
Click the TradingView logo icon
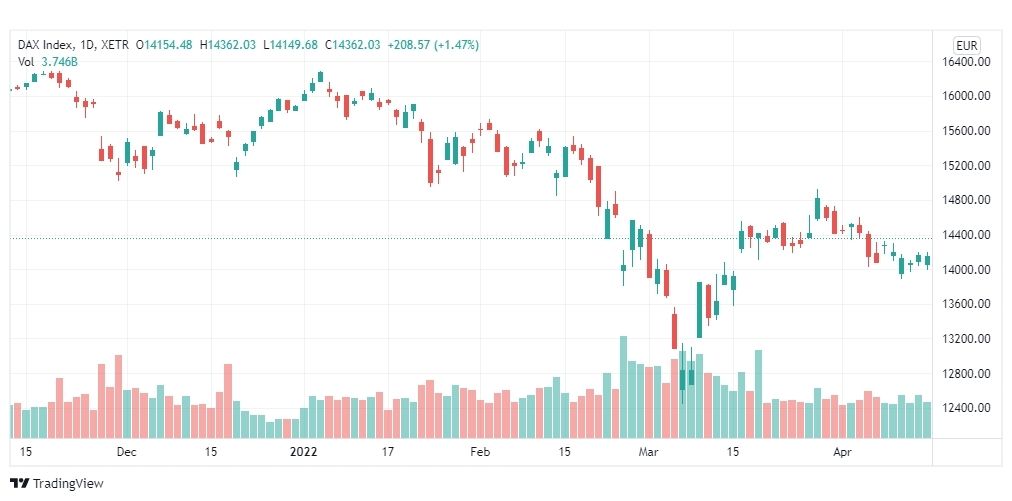tap(19, 484)
